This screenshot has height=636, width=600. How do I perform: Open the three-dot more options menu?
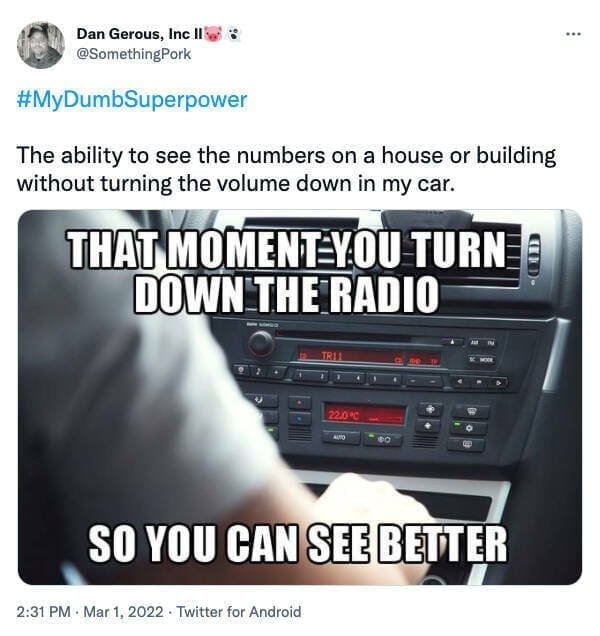pyautogui.click(x=574, y=34)
